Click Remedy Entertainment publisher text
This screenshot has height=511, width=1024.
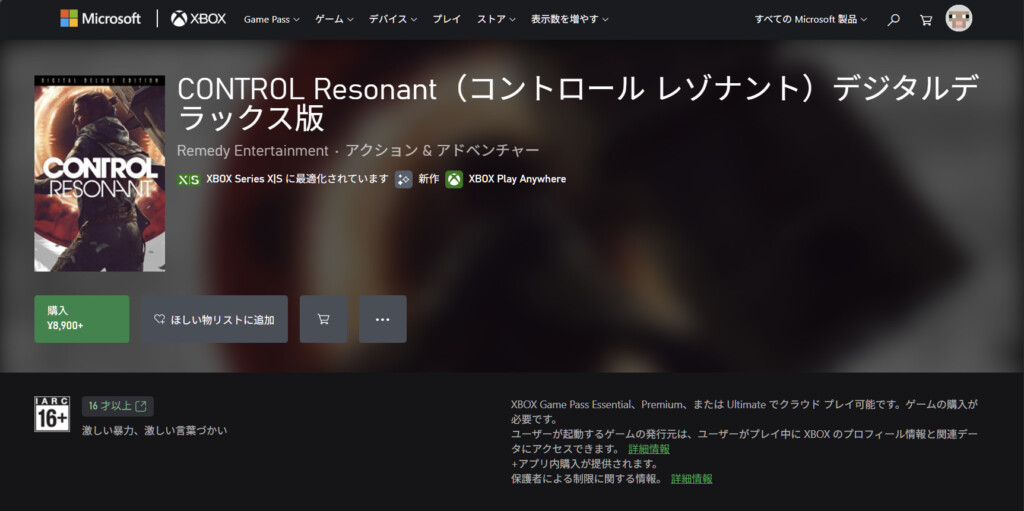252,151
